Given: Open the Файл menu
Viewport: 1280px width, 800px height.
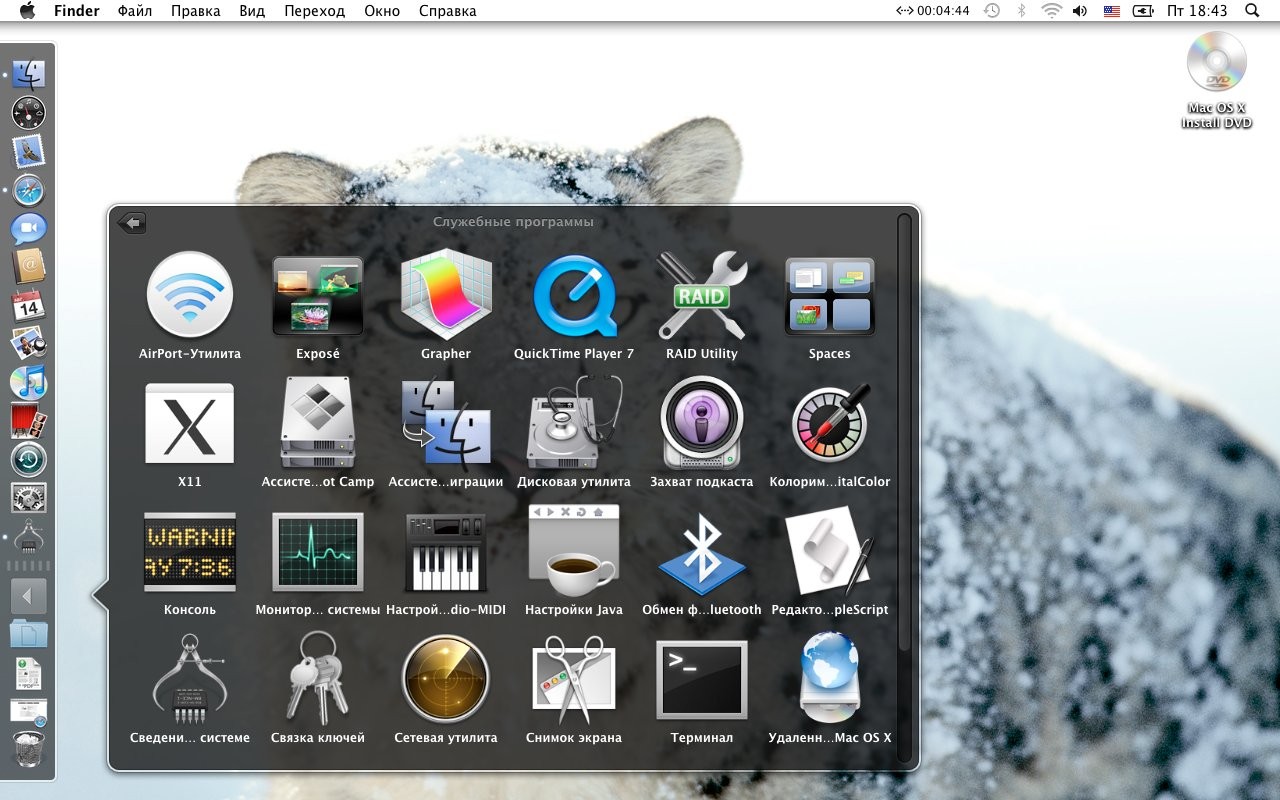Looking at the screenshot, I should click(x=135, y=11).
